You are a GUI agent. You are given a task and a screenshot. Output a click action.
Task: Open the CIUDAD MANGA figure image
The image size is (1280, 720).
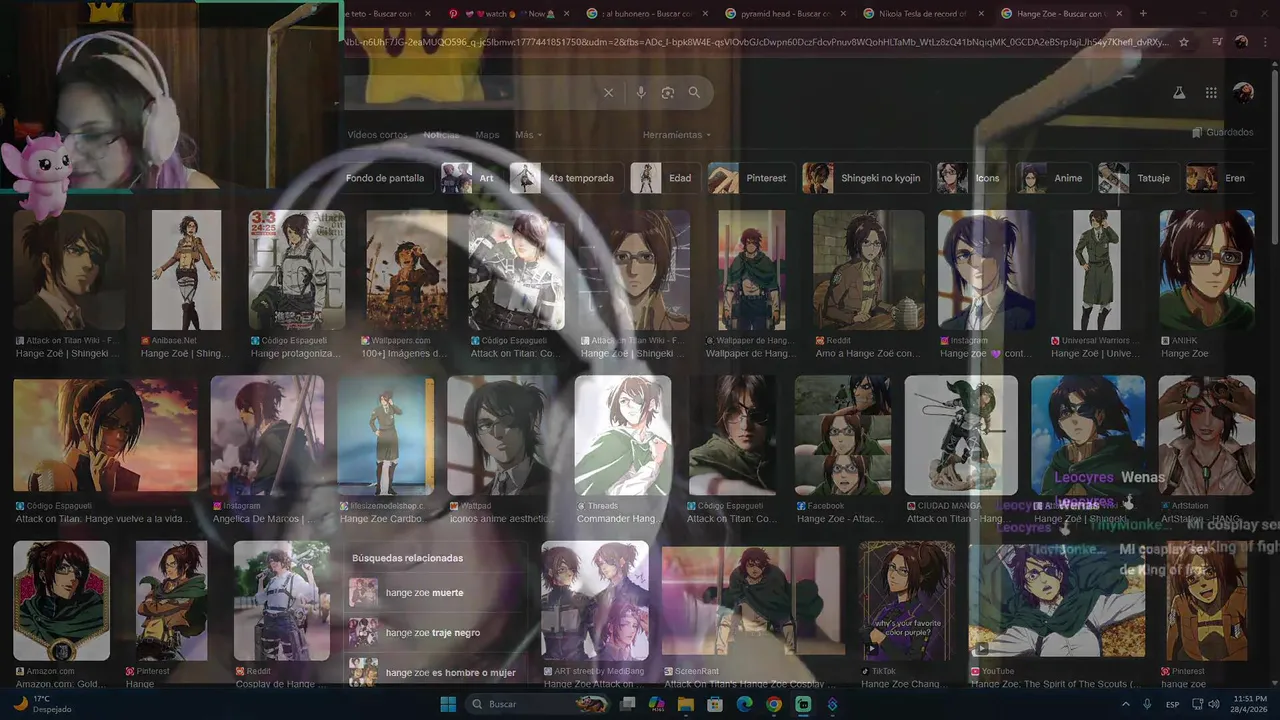[961, 436]
